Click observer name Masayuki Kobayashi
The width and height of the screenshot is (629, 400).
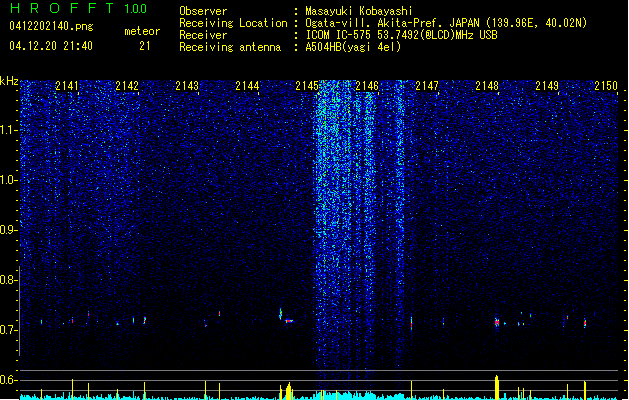click(359, 11)
